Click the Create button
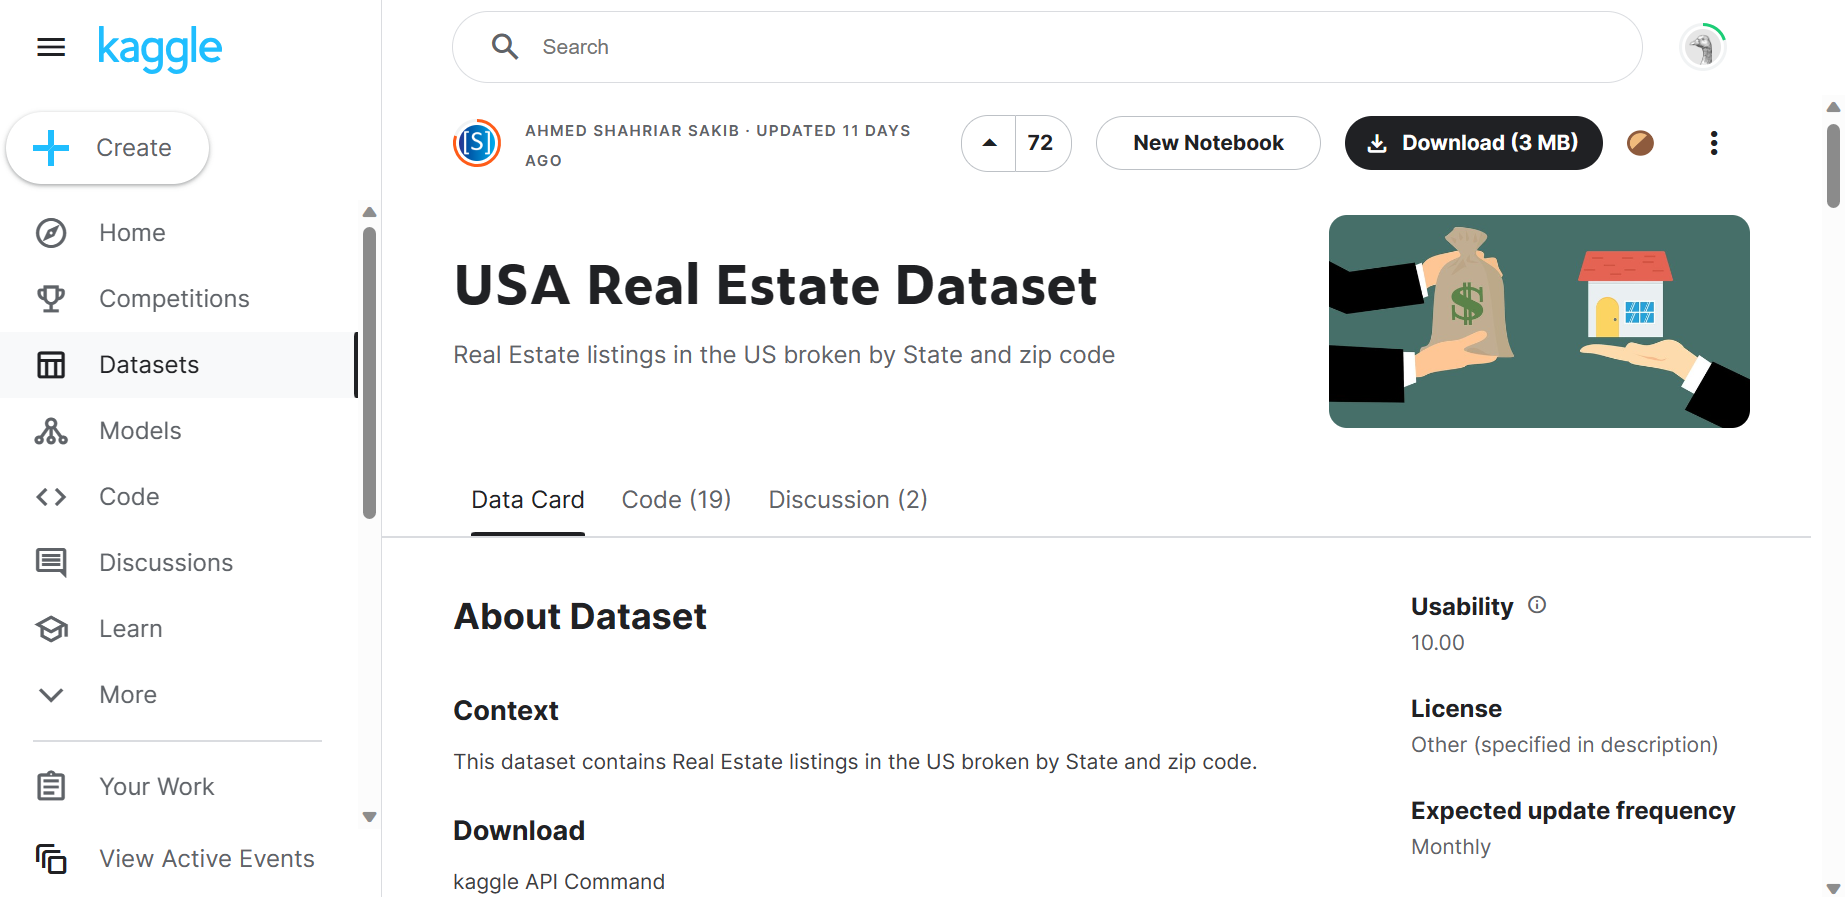 tap(108, 148)
